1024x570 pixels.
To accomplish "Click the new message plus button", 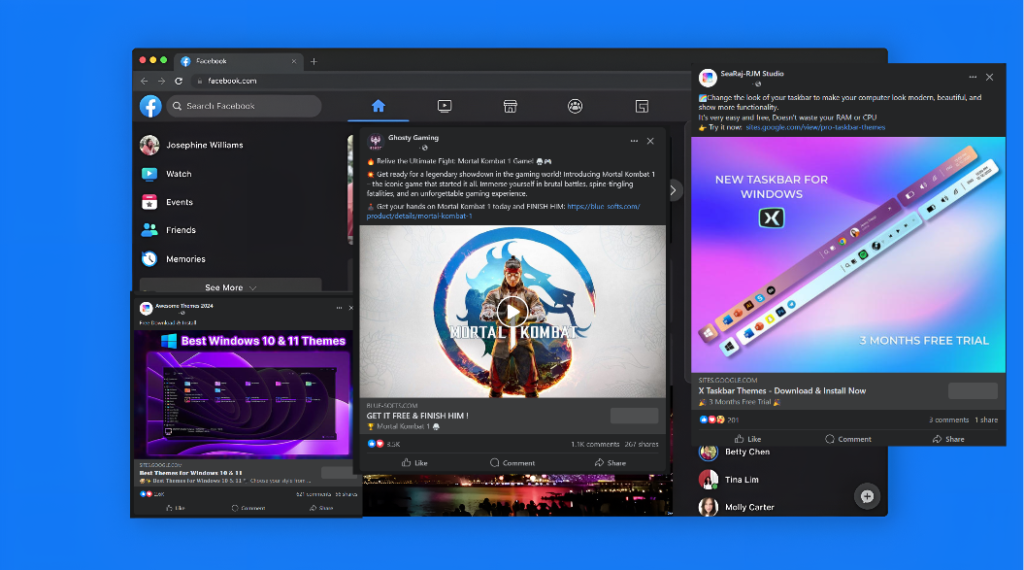I will pyautogui.click(x=867, y=496).
